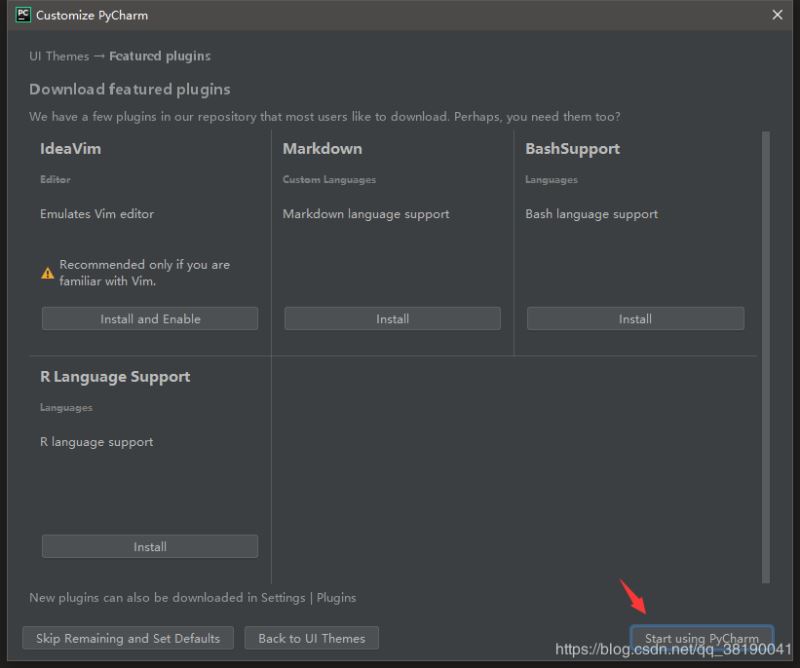Click 'Markdown language support' description
800x668 pixels.
(x=366, y=214)
